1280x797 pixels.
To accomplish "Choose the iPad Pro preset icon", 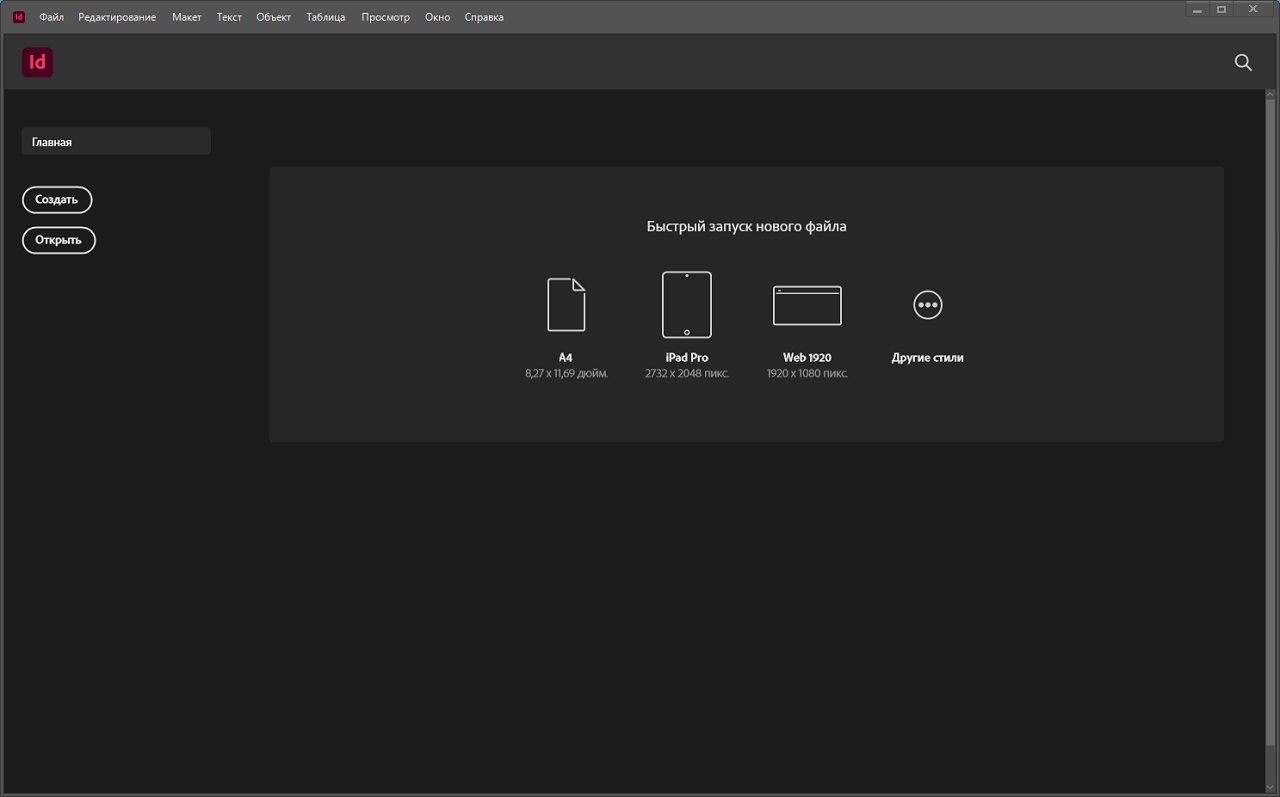I will coord(687,305).
